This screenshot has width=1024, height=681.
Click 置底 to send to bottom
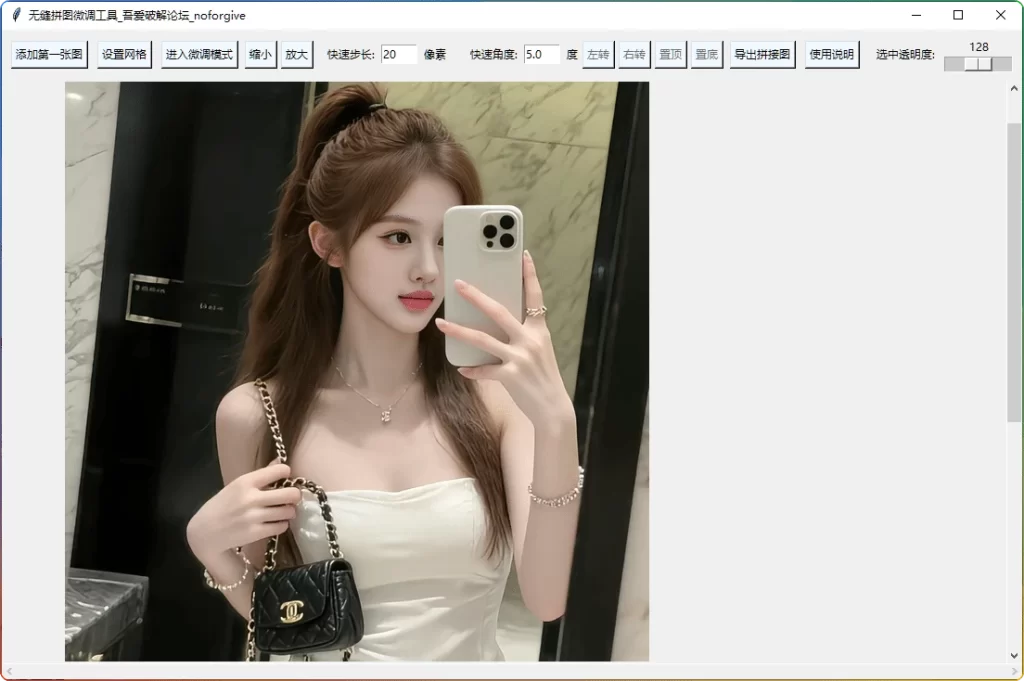[x=706, y=55]
